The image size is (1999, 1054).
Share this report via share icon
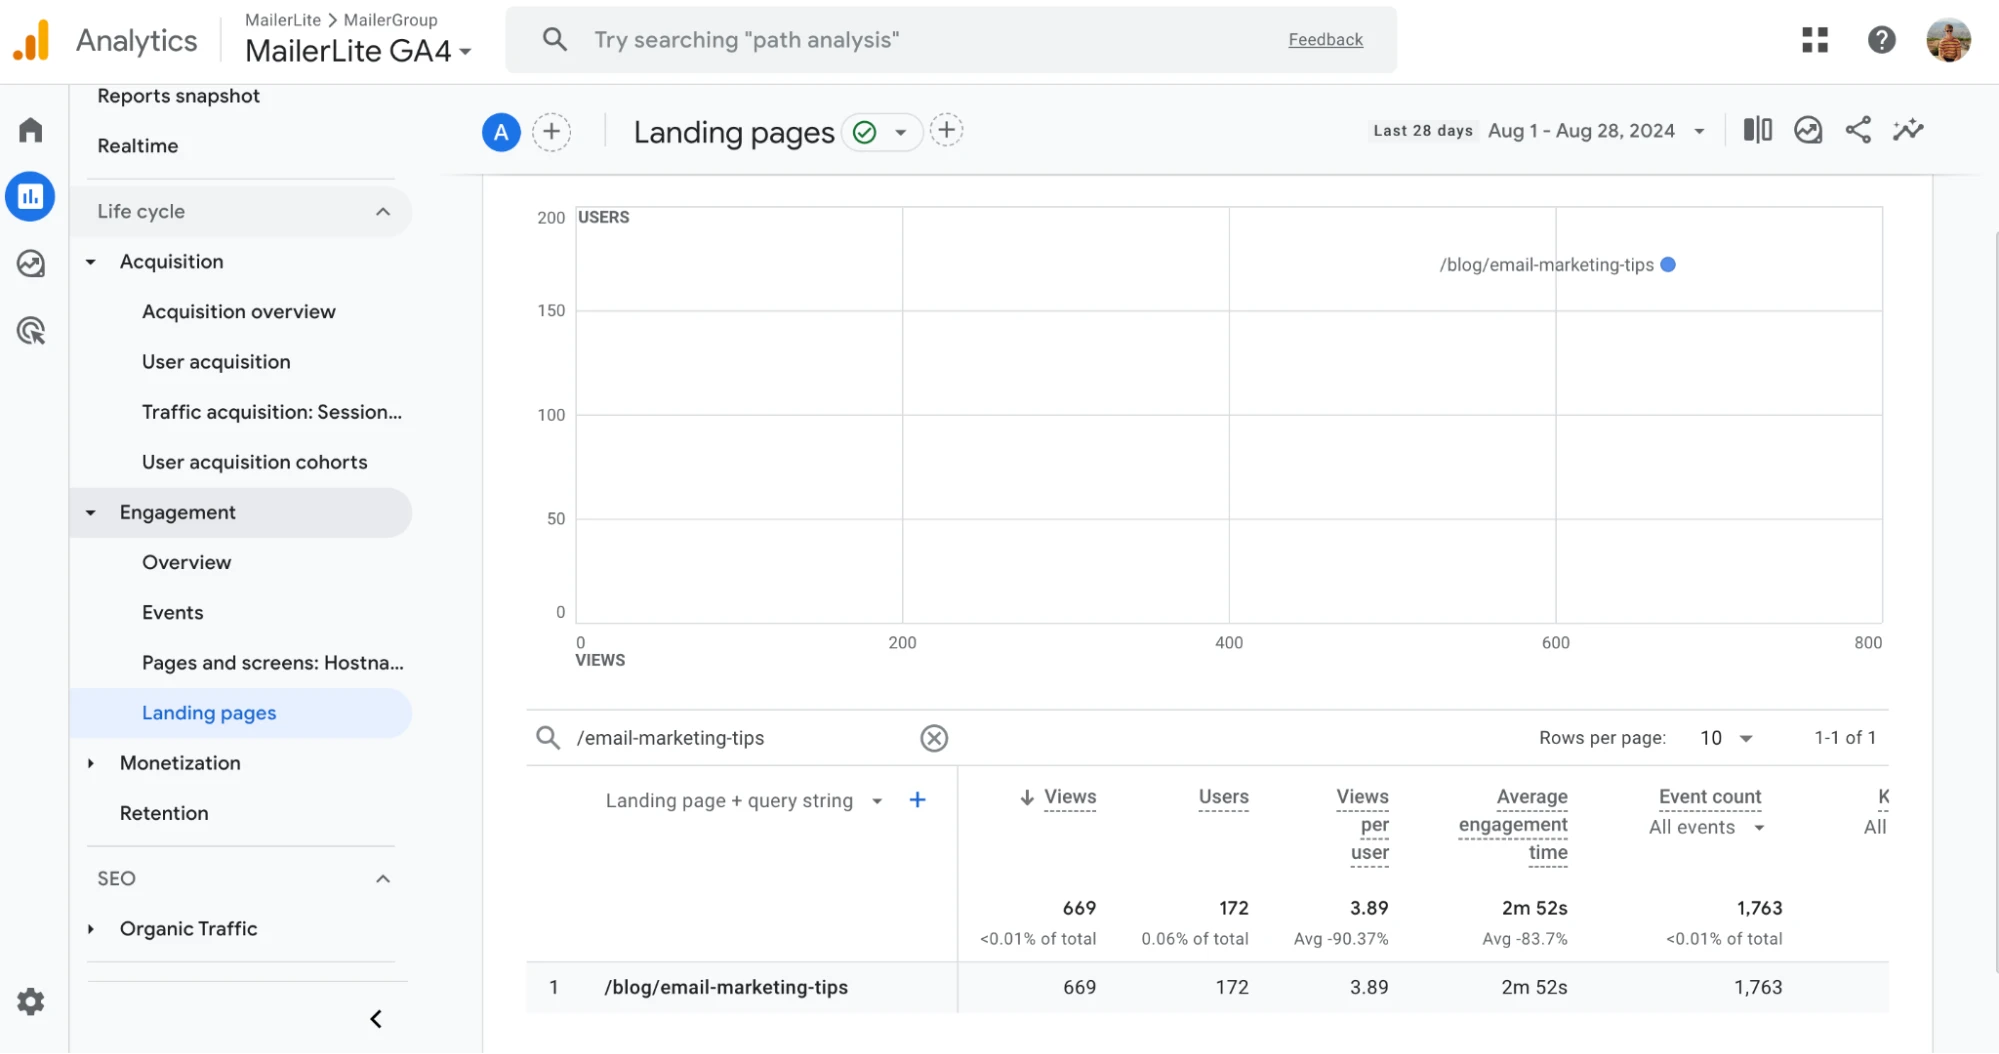[x=1857, y=130]
